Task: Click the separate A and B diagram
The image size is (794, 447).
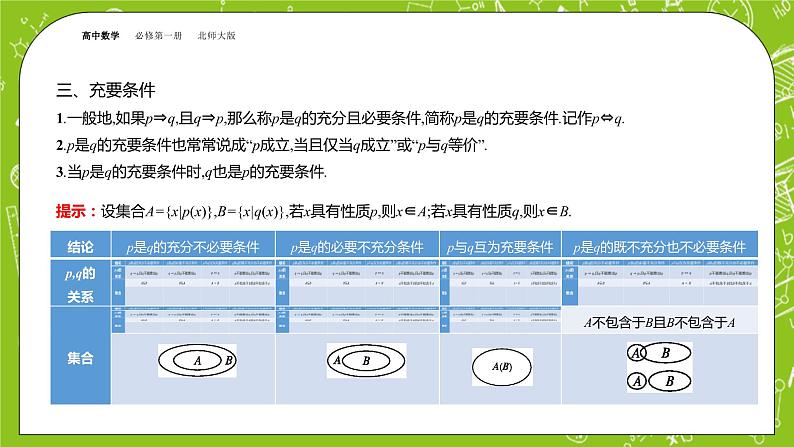Action: pos(659,381)
